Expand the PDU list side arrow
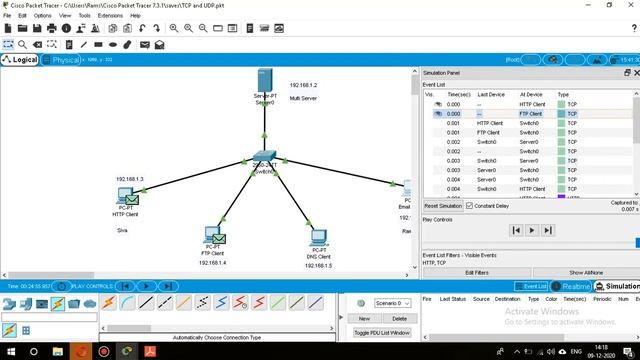The width and height of the screenshot is (640, 360). (341, 317)
